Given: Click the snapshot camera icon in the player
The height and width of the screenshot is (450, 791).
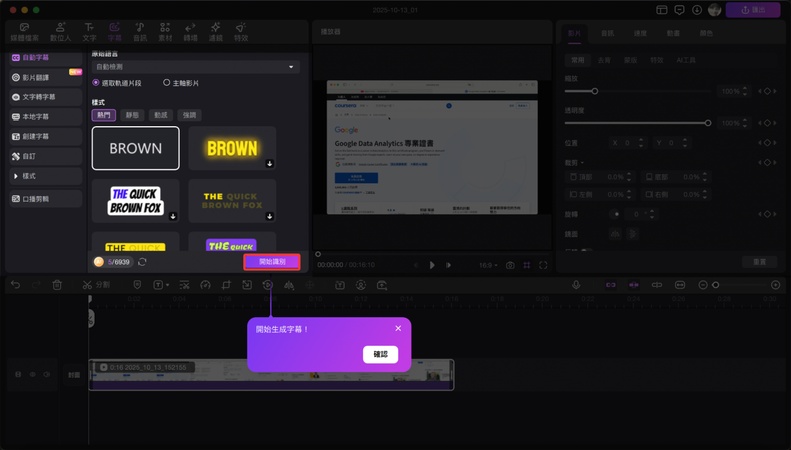Looking at the screenshot, I should coord(510,265).
